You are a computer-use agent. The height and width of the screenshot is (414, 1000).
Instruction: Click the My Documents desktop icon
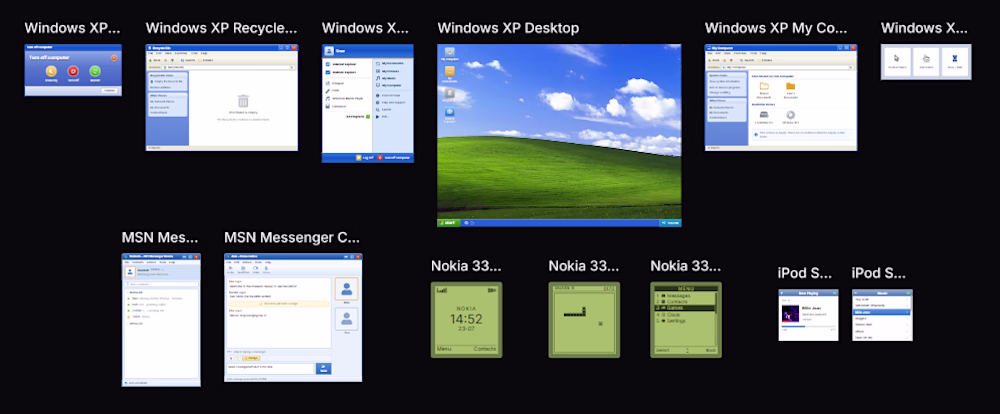[x=450, y=73]
